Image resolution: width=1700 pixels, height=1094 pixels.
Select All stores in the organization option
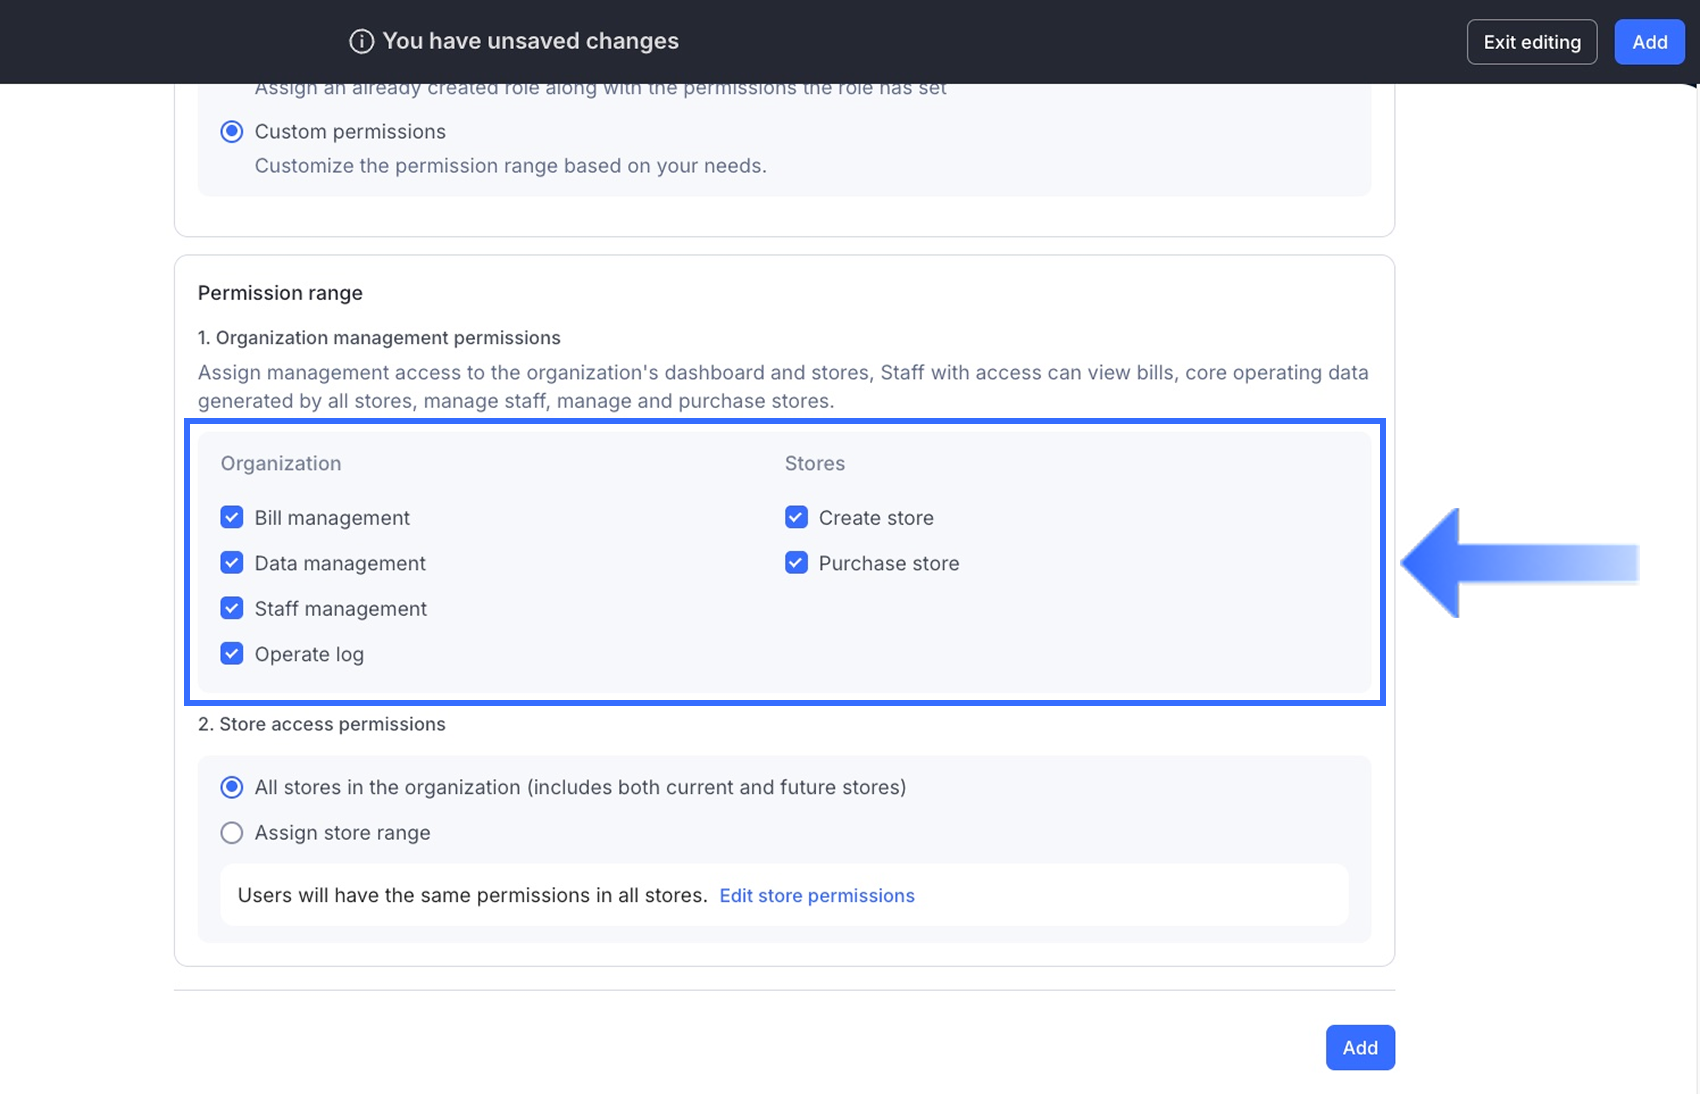(232, 788)
